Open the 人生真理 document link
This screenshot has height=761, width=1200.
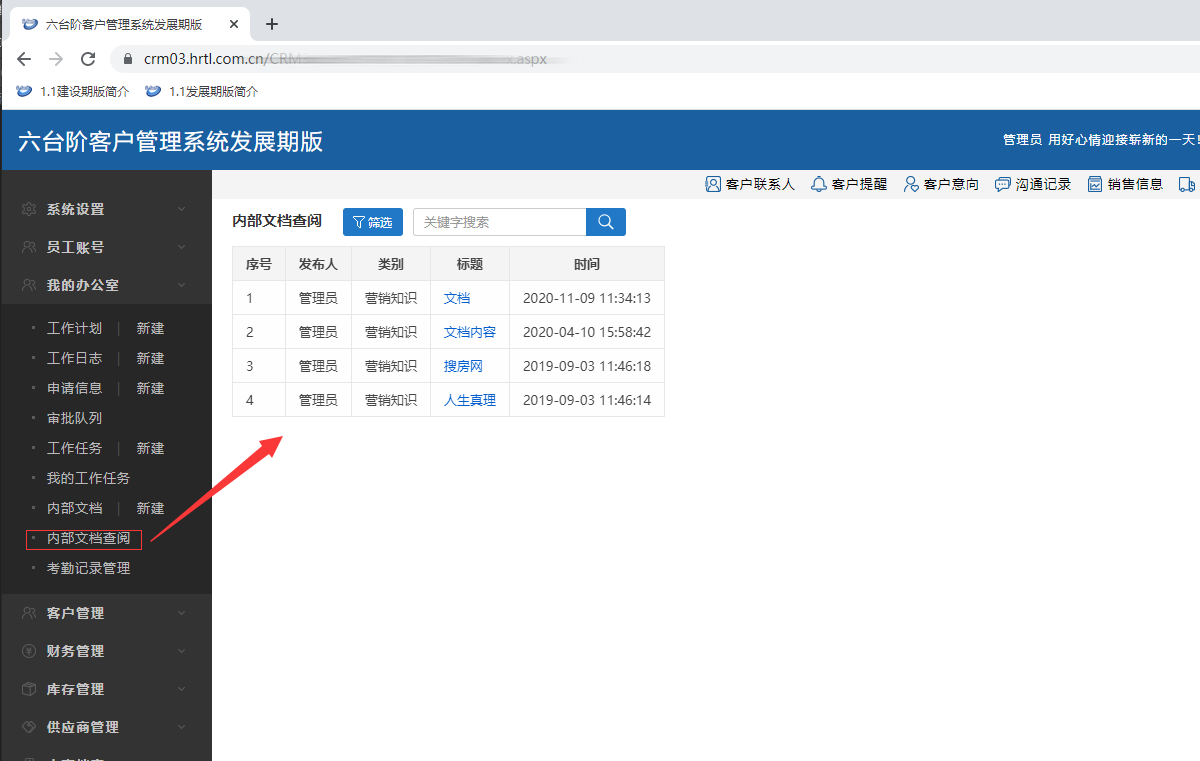pos(470,400)
